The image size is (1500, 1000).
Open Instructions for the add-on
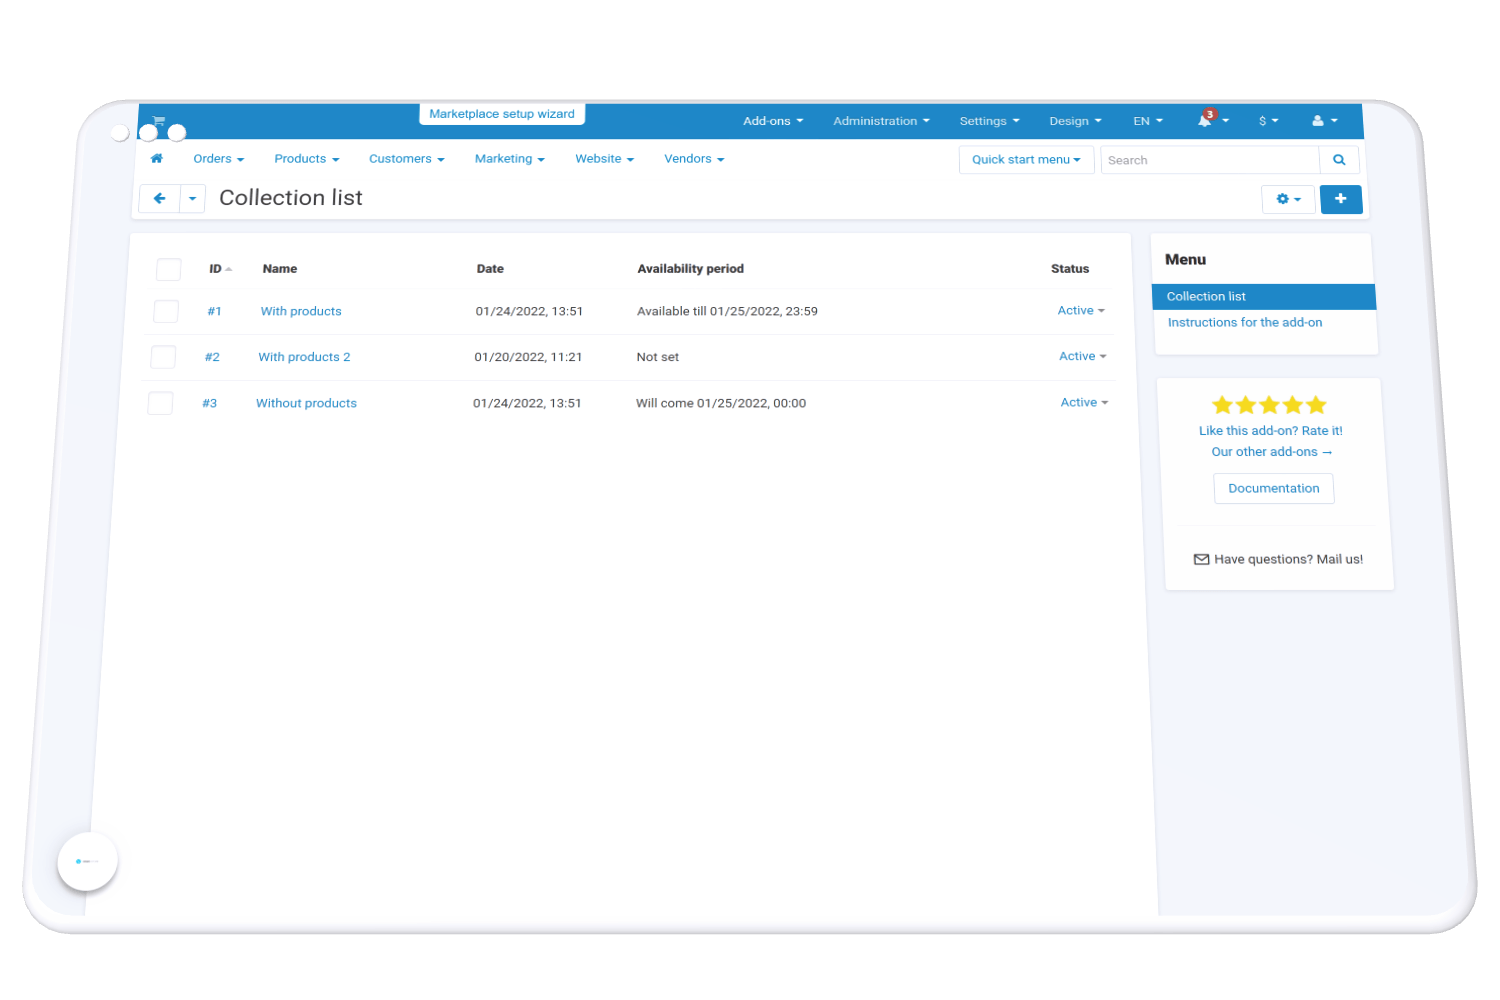click(x=1245, y=322)
